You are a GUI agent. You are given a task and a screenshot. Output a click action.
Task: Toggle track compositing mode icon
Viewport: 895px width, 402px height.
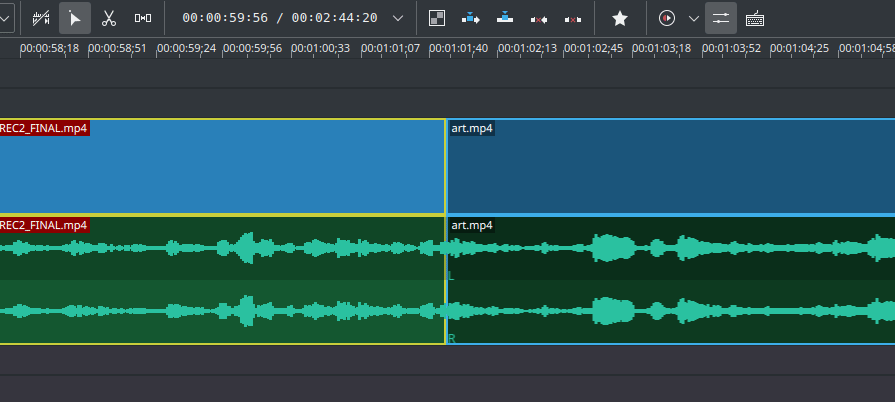tap(41, 18)
